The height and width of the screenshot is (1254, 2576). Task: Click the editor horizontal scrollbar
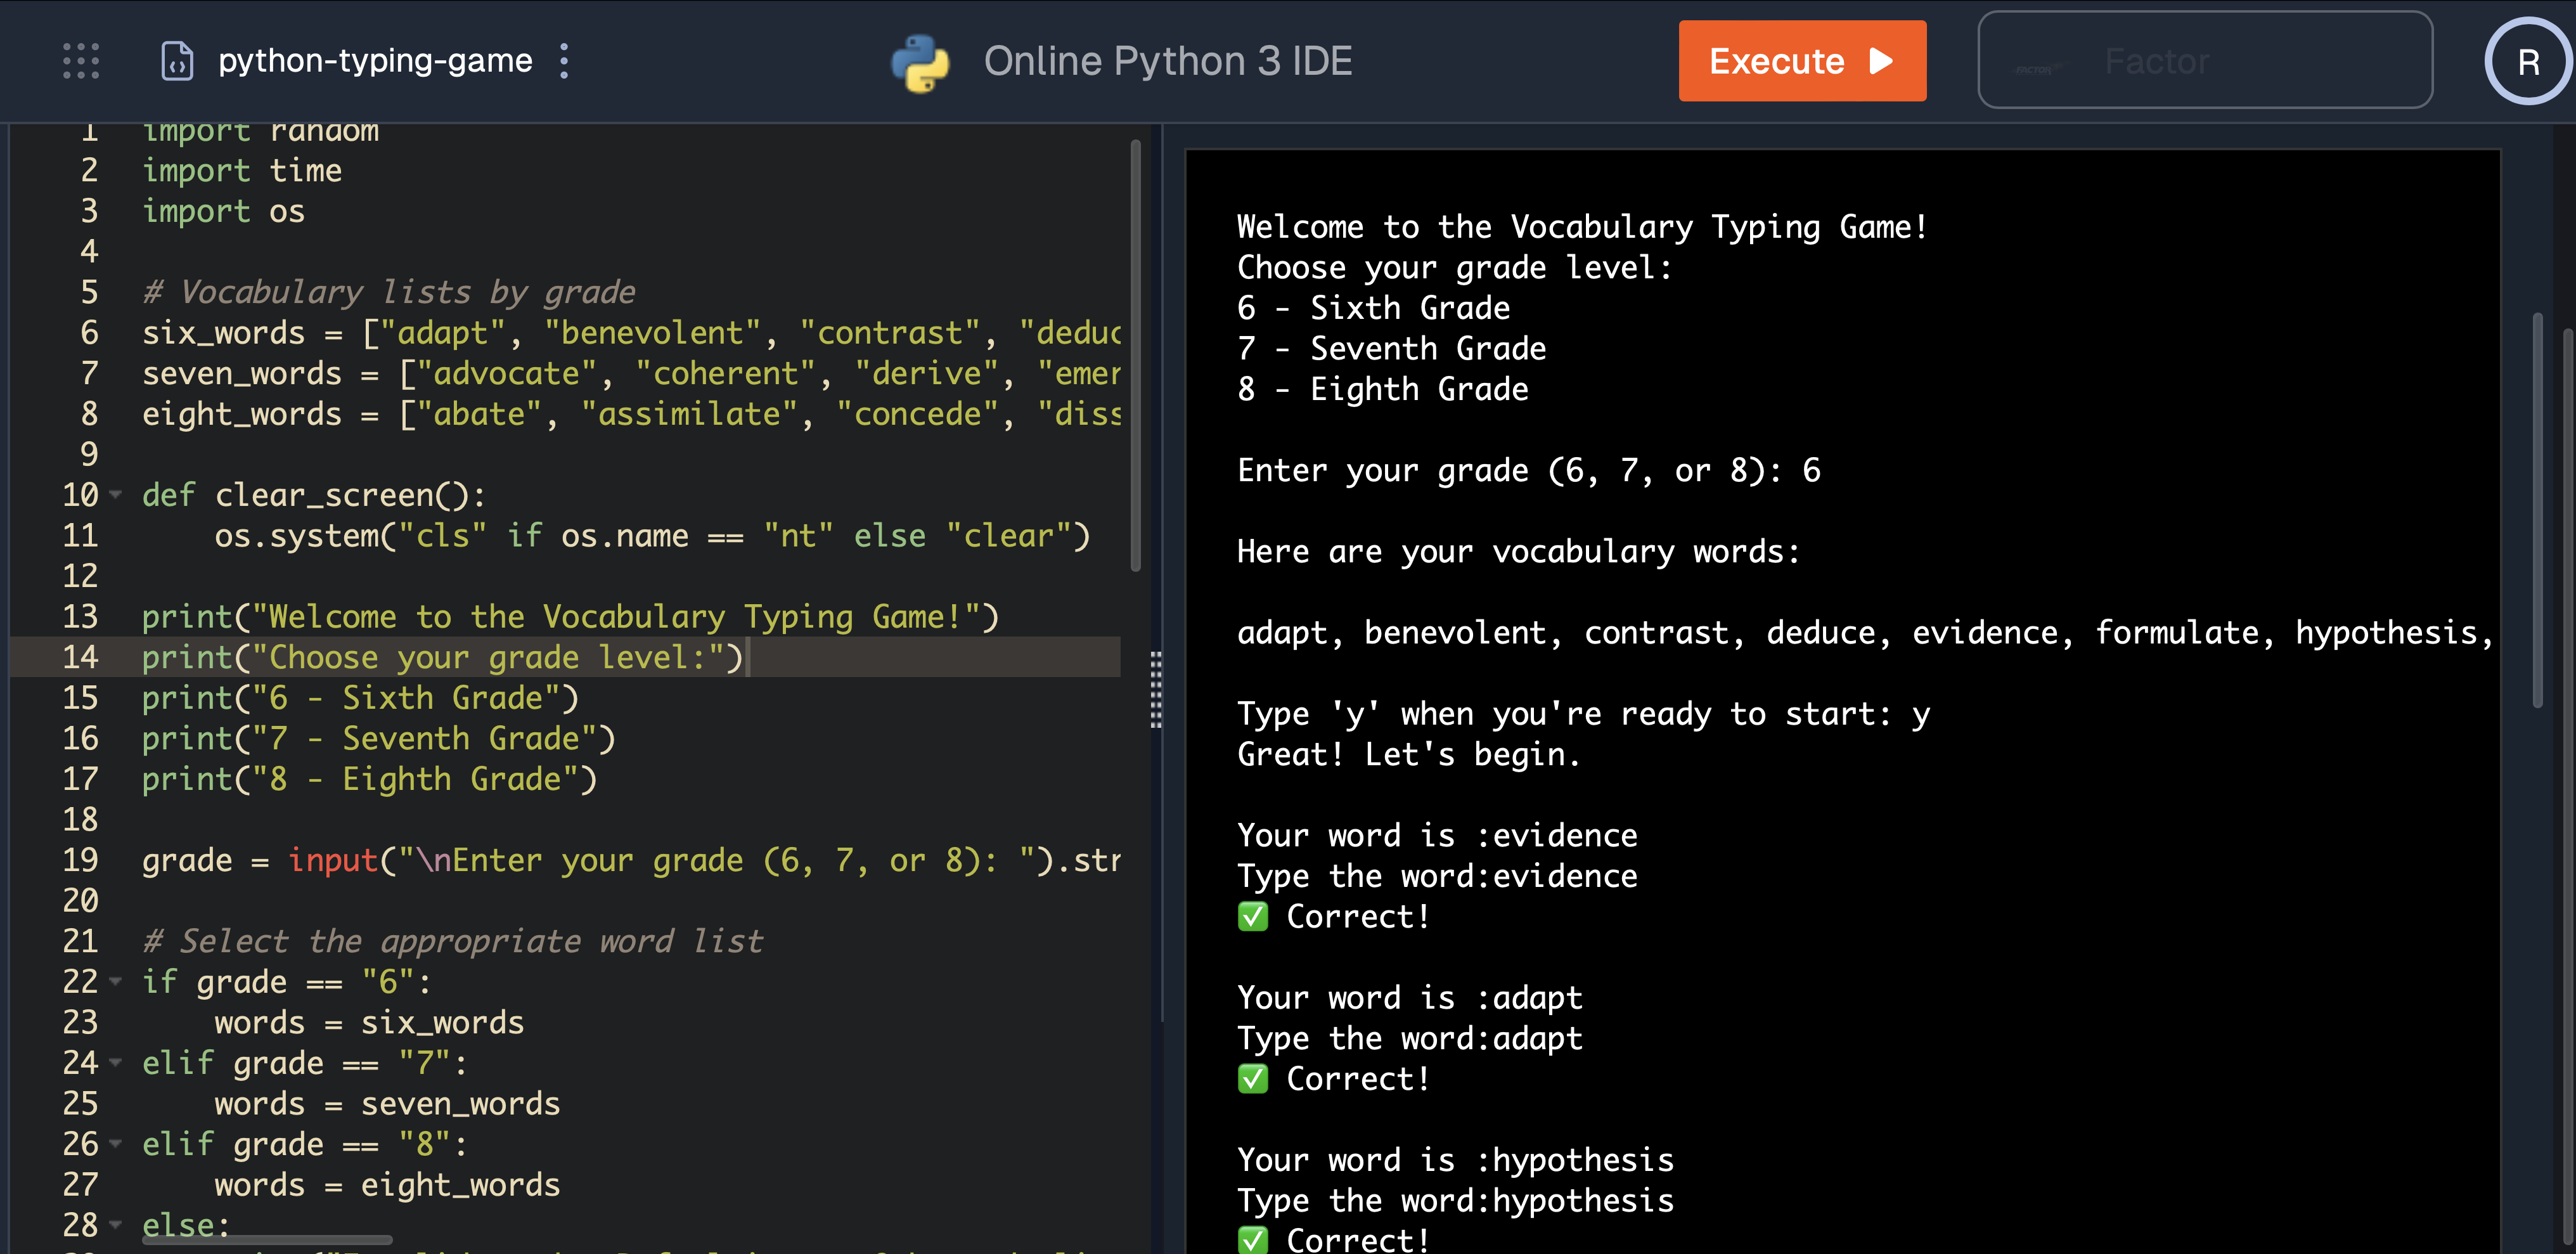[x=267, y=1240]
